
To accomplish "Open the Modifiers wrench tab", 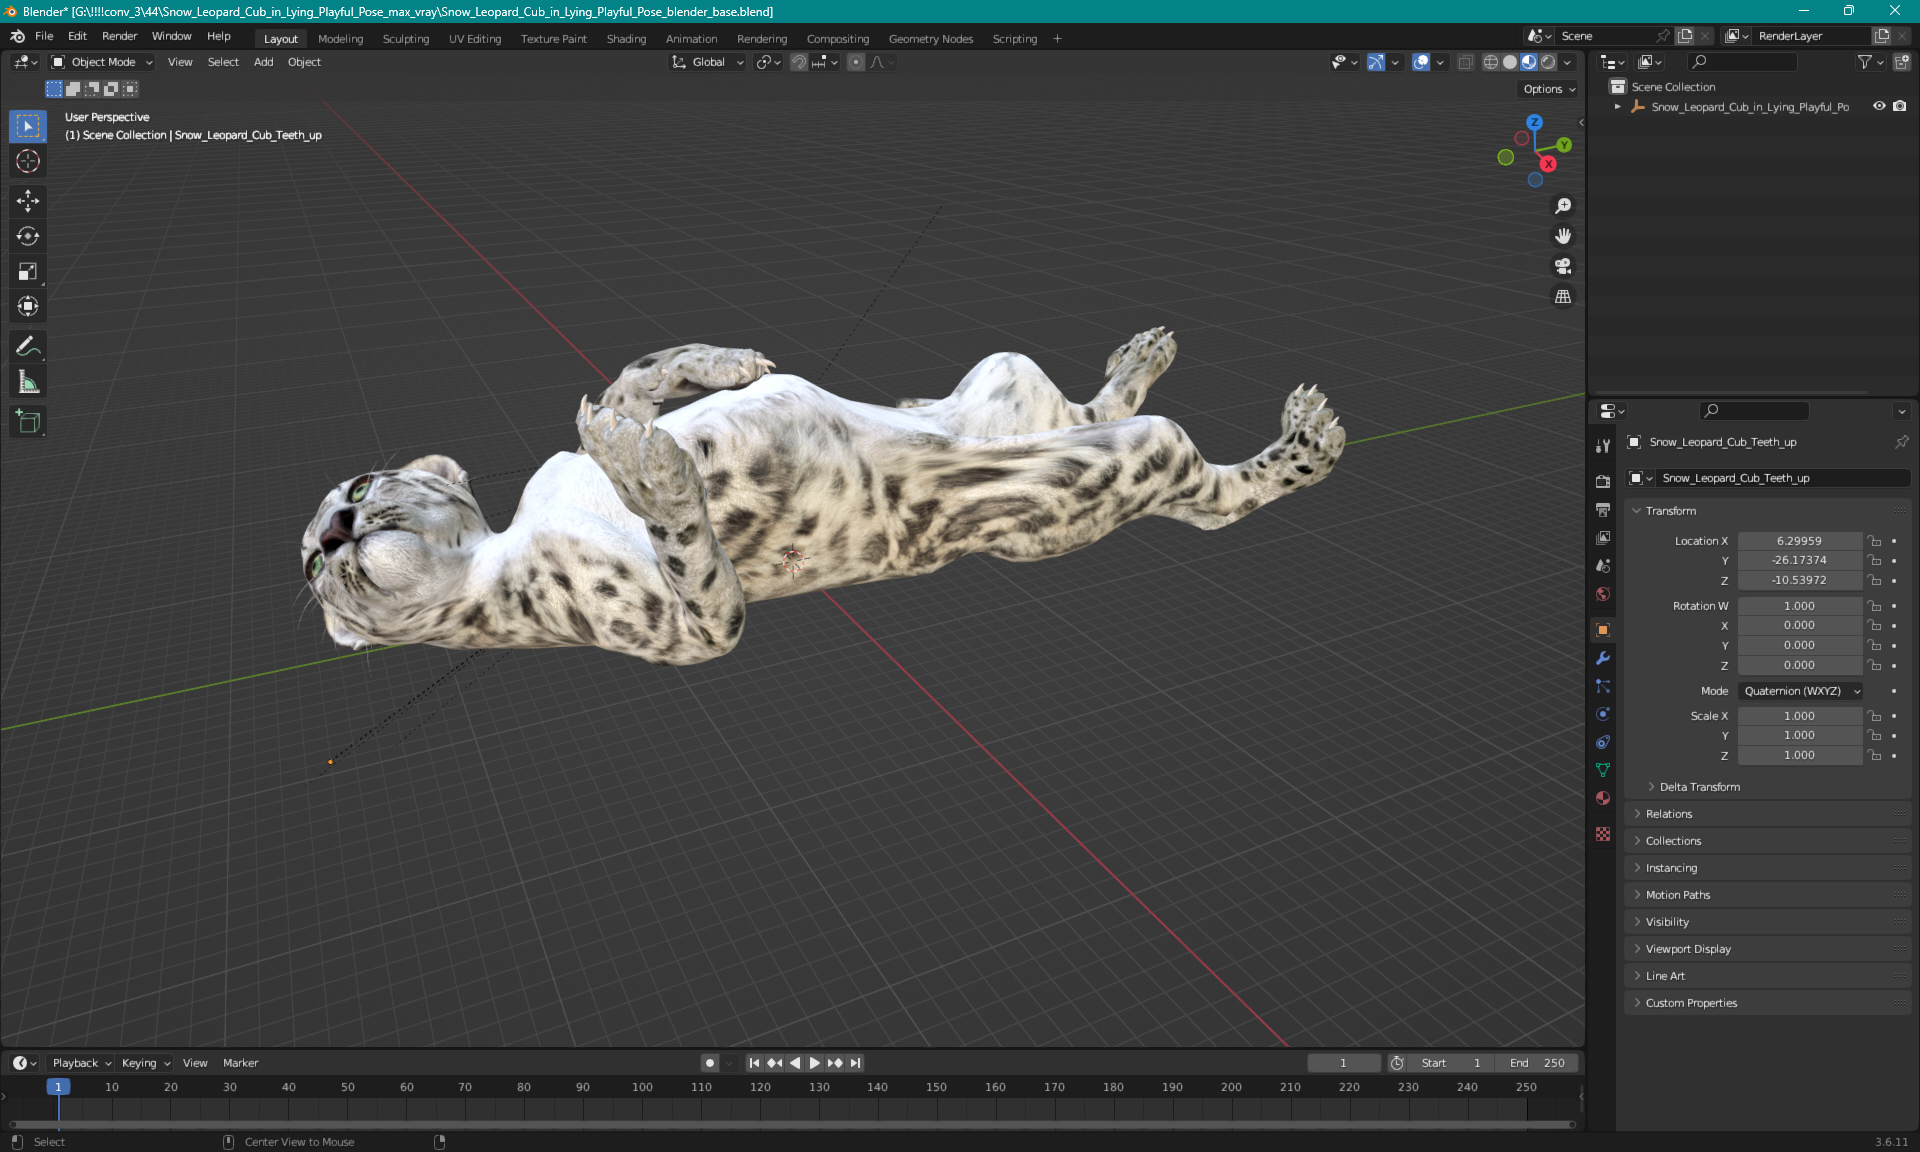I will (1603, 658).
